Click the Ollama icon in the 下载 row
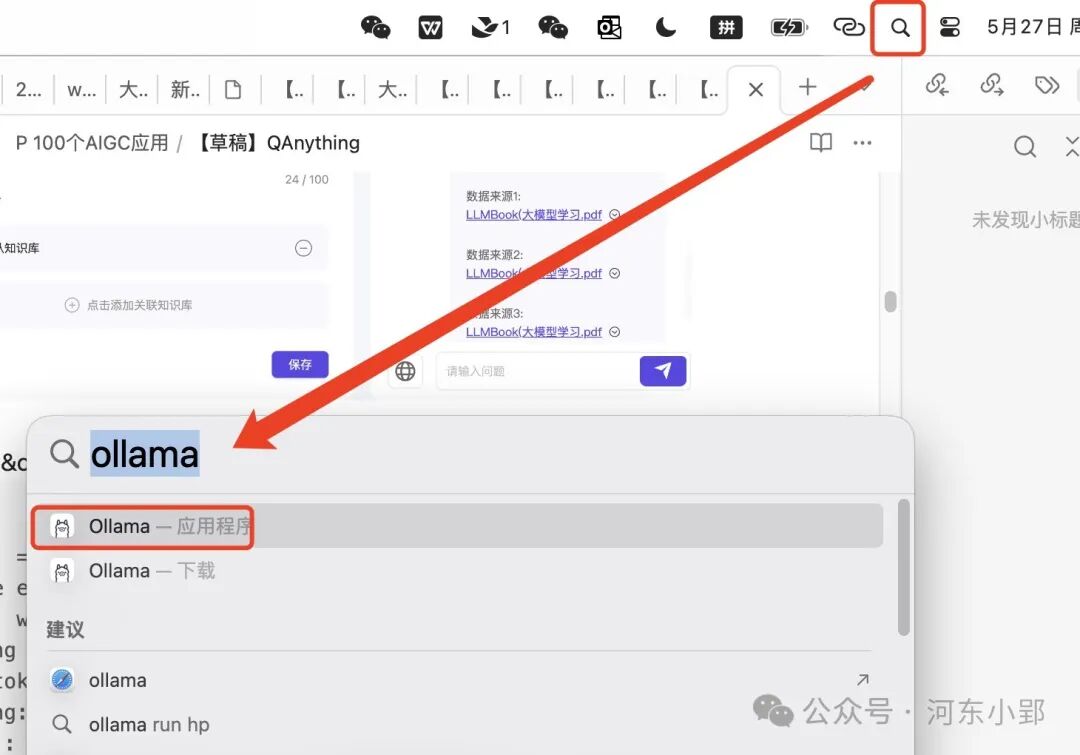The height and width of the screenshot is (755, 1080). (62, 572)
